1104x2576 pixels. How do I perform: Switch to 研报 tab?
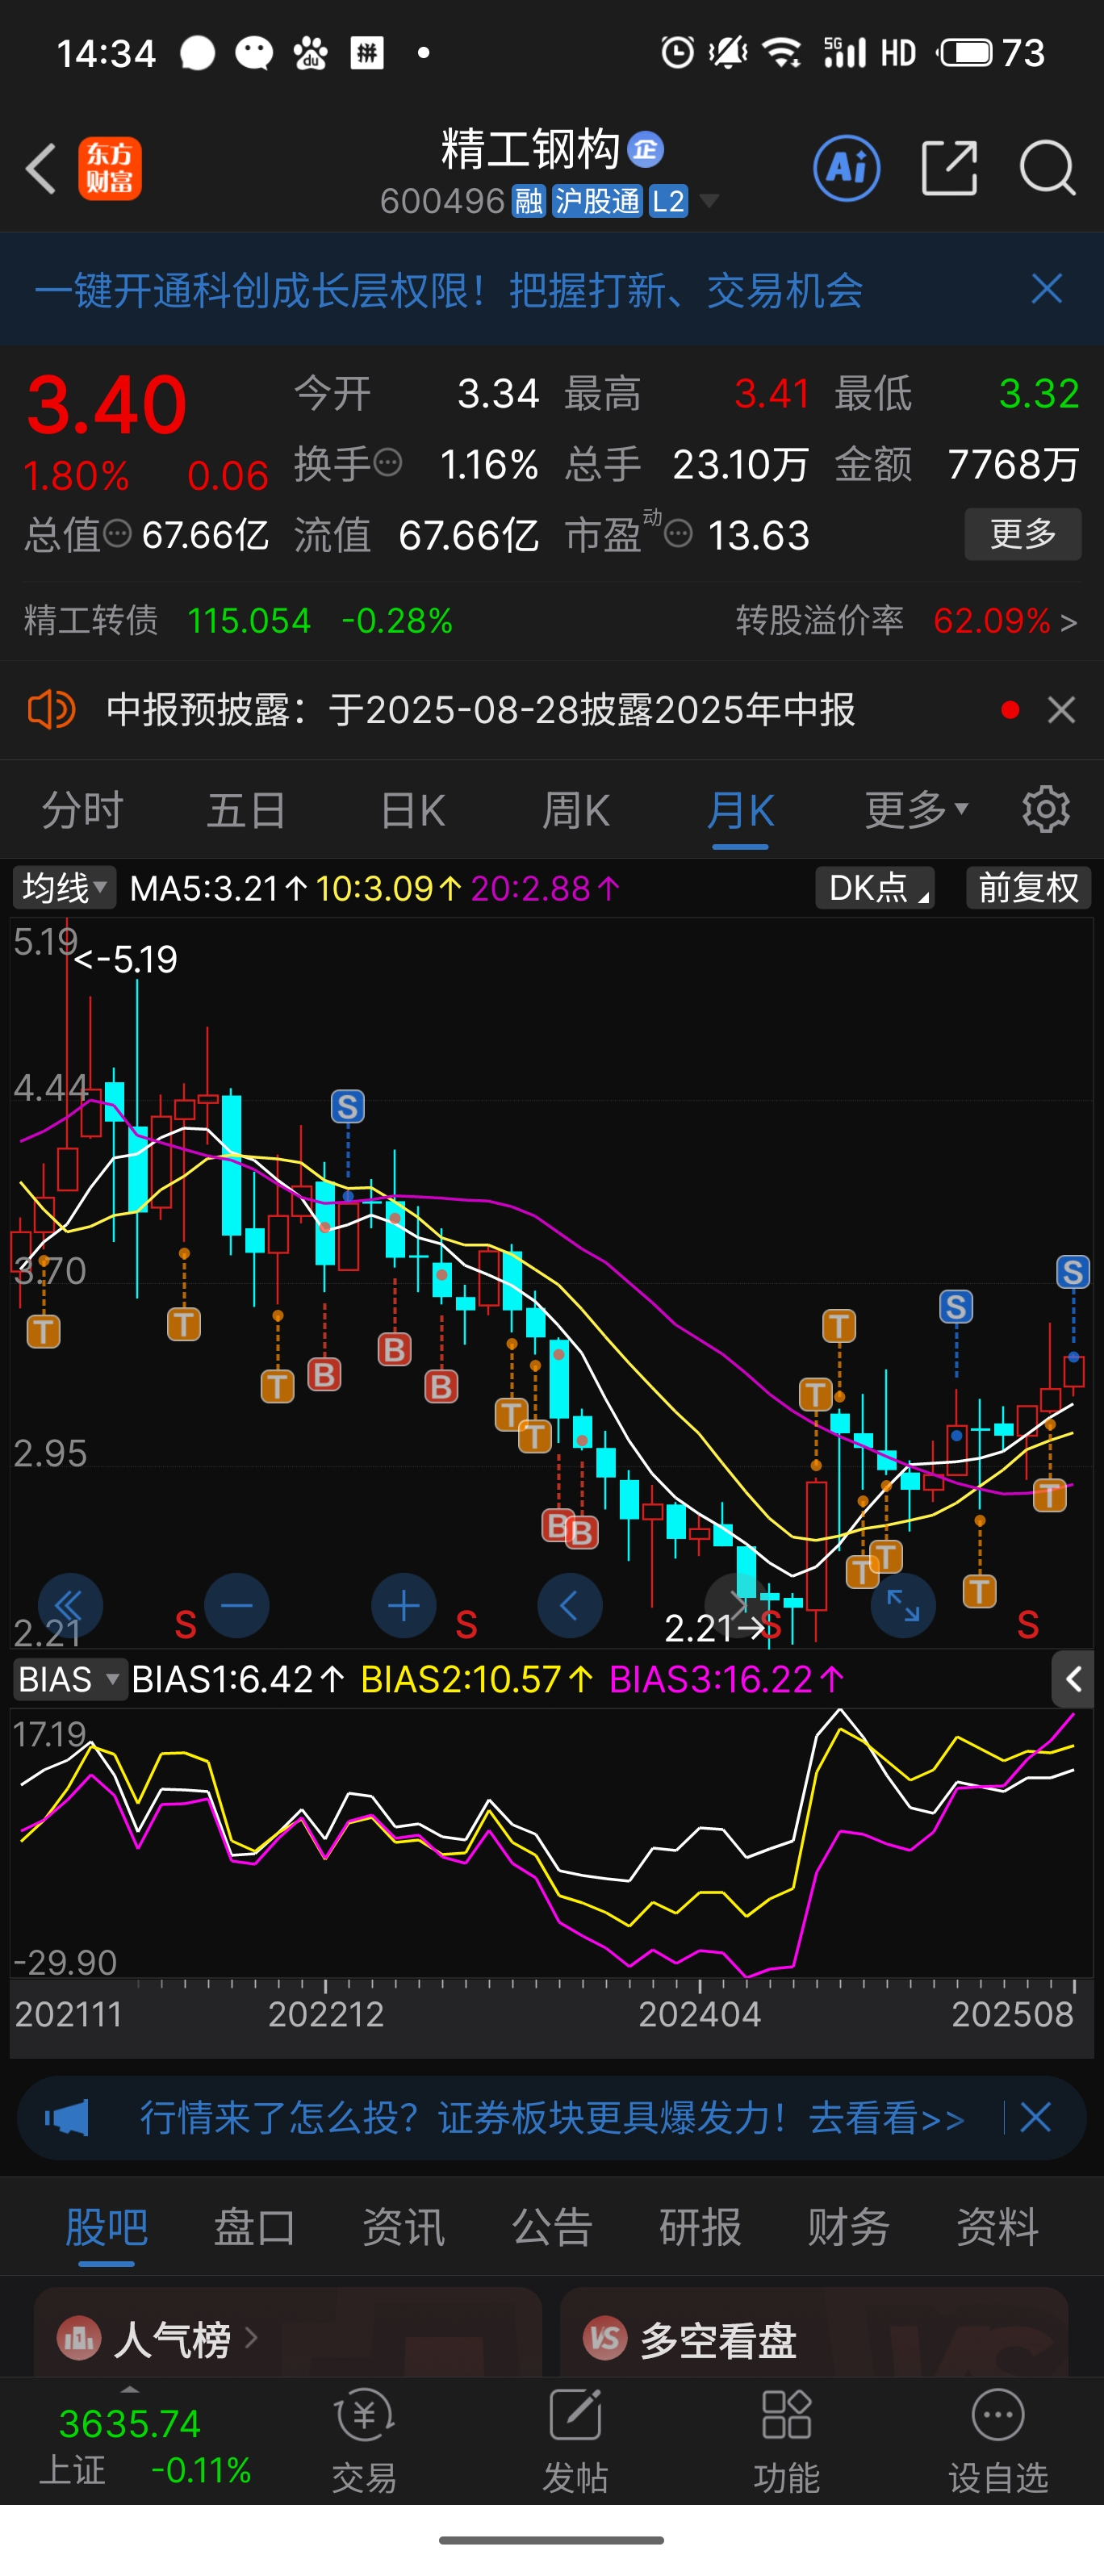[x=700, y=2228]
